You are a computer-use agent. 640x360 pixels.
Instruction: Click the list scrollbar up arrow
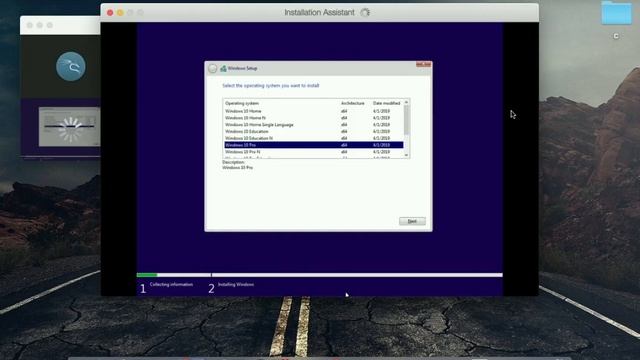406,102
